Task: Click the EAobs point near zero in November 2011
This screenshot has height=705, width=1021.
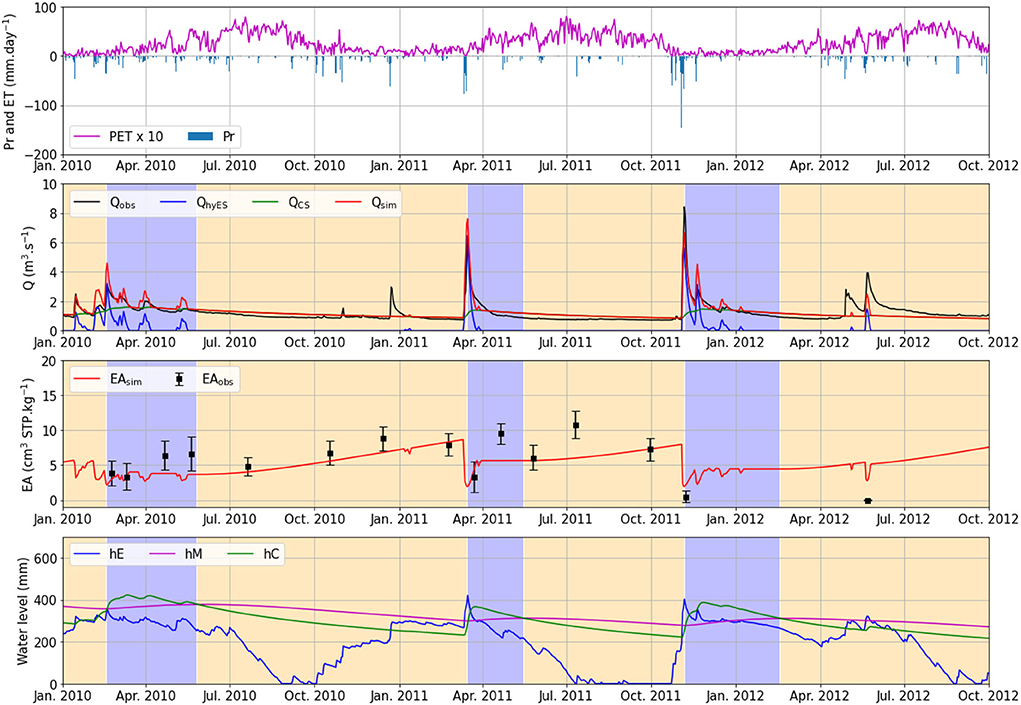Action: tap(686, 497)
